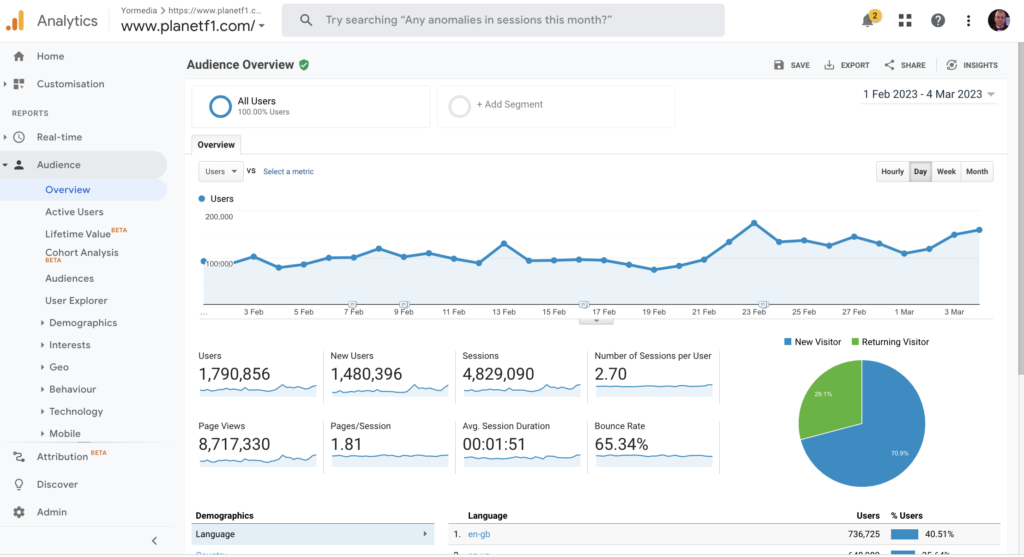
Task: Toggle the annotations drawer below chart
Action: [x=596, y=321]
